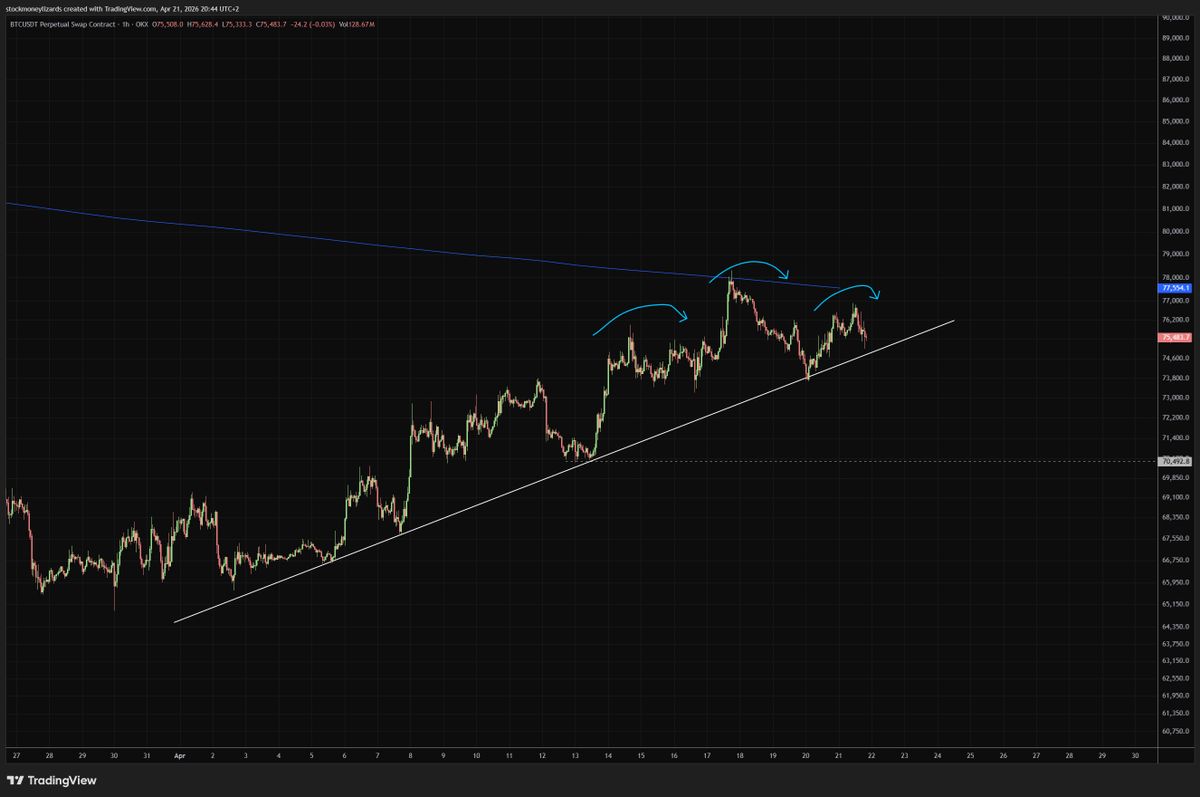Image resolution: width=1200 pixels, height=797 pixels.
Task: Select the gray 70,492.8 price label
Action: point(1174,461)
